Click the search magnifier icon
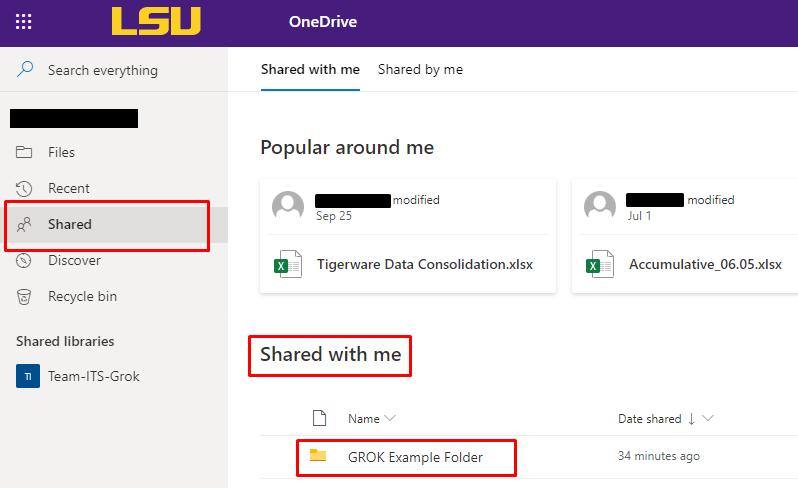The width and height of the screenshot is (798, 488). (25, 69)
